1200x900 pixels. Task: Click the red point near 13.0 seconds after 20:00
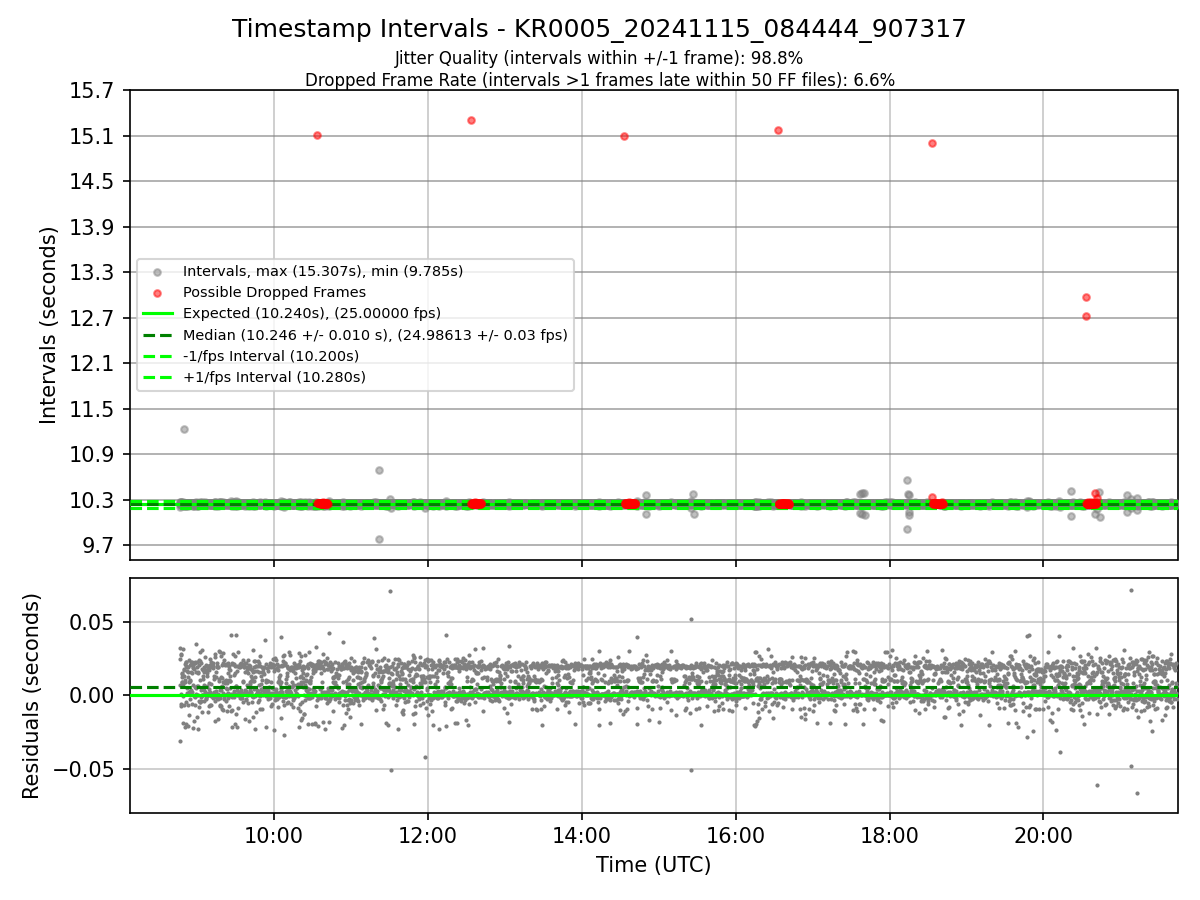[1086, 297]
